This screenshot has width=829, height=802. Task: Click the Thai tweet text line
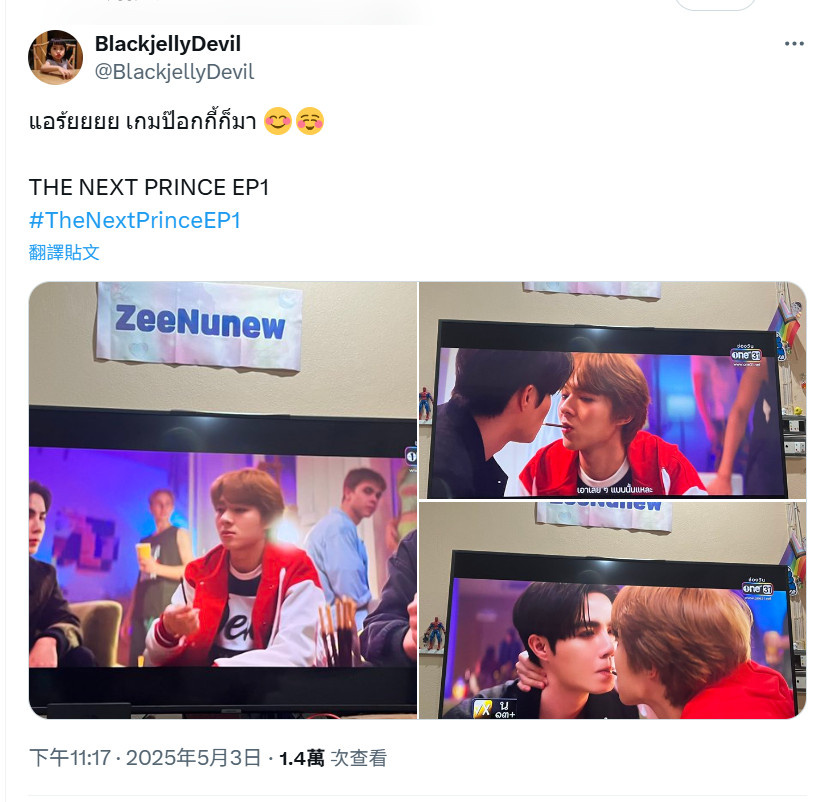coord(143,122)
